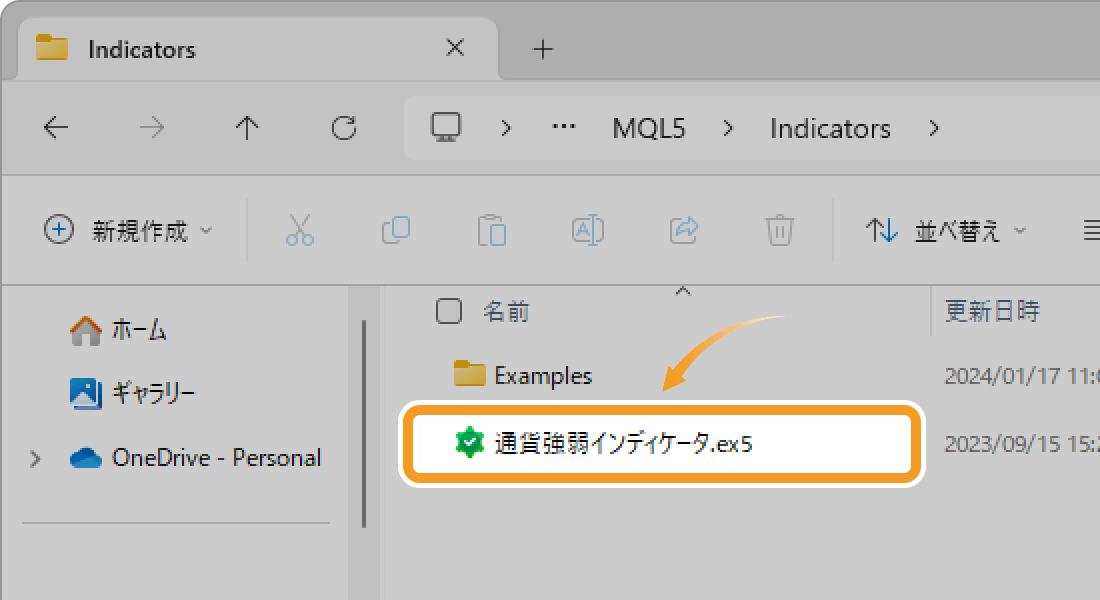Click the Paste clipboard icon
Viewport: 1100px width, 600px height.
pos(492,230)
